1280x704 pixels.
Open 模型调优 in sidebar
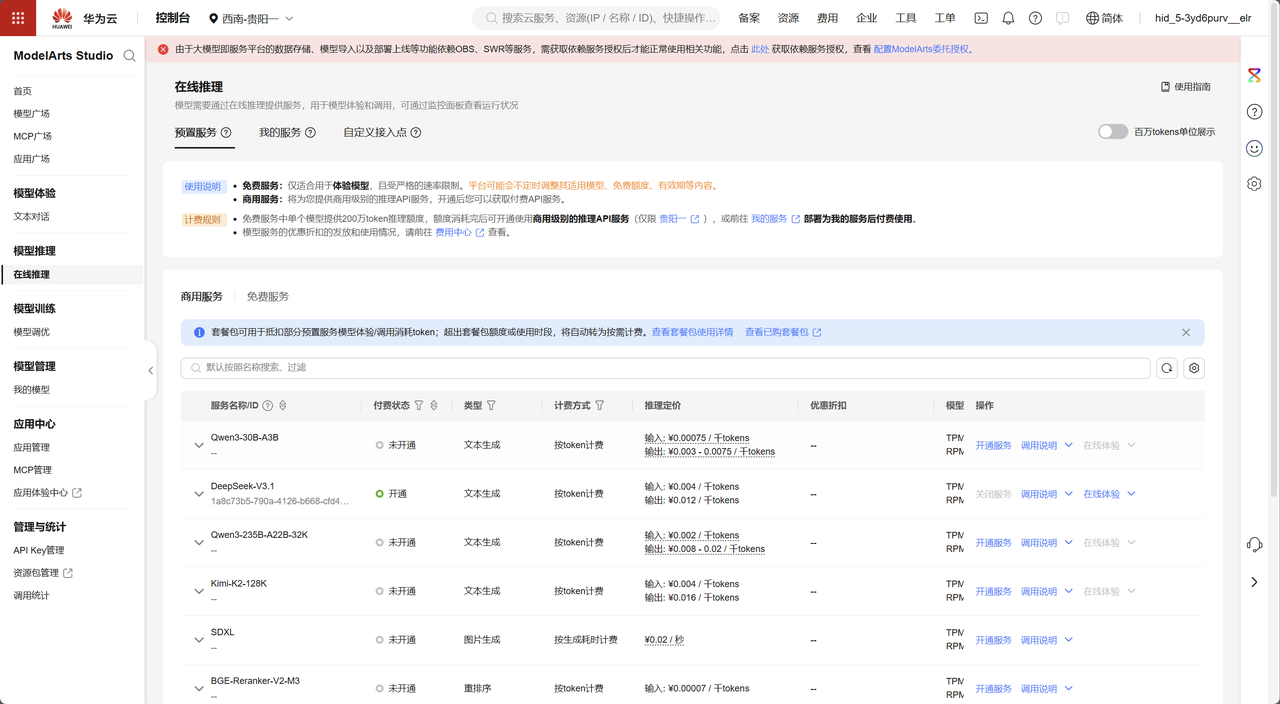tap(31, 332)
